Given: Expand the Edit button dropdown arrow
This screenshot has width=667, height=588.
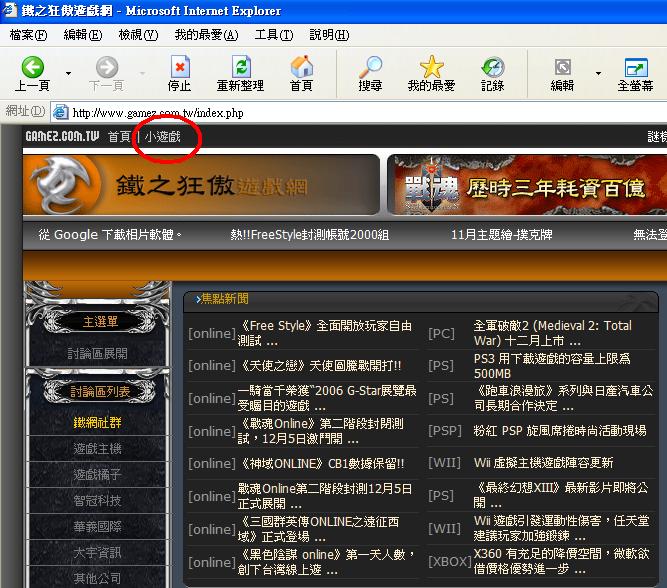Looking at the screenshot, I should [x=599, y=74].
